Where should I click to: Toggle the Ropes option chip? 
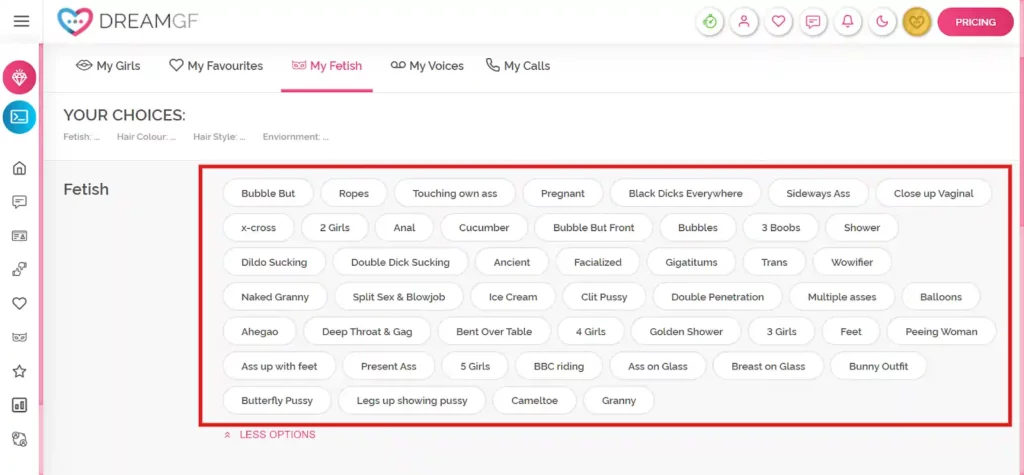tap(353, 193)
